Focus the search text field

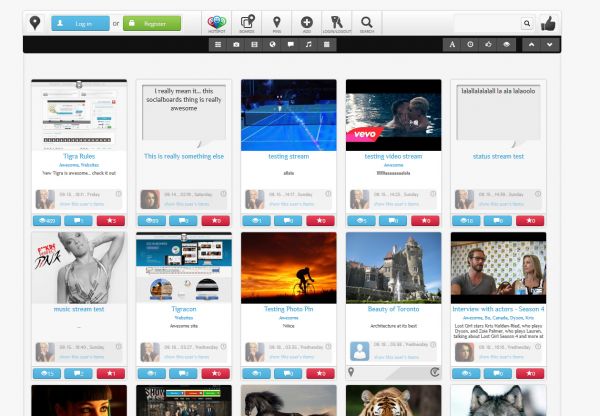[487, 23]
